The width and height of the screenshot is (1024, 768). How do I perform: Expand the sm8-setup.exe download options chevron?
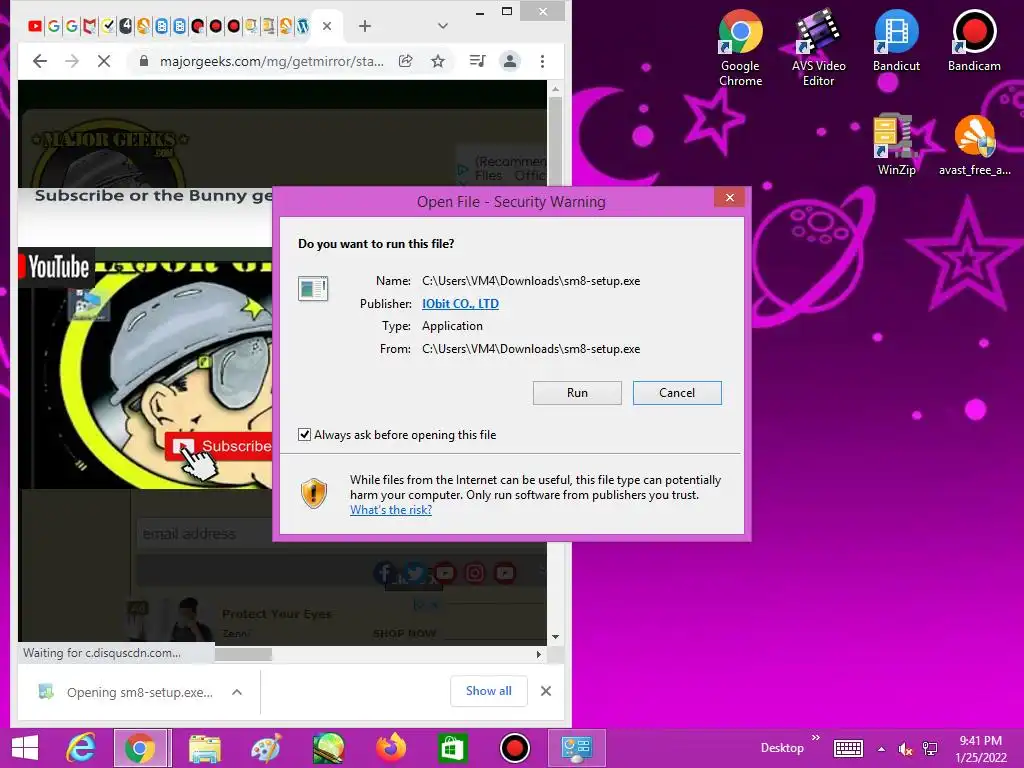tap(237, 692)
